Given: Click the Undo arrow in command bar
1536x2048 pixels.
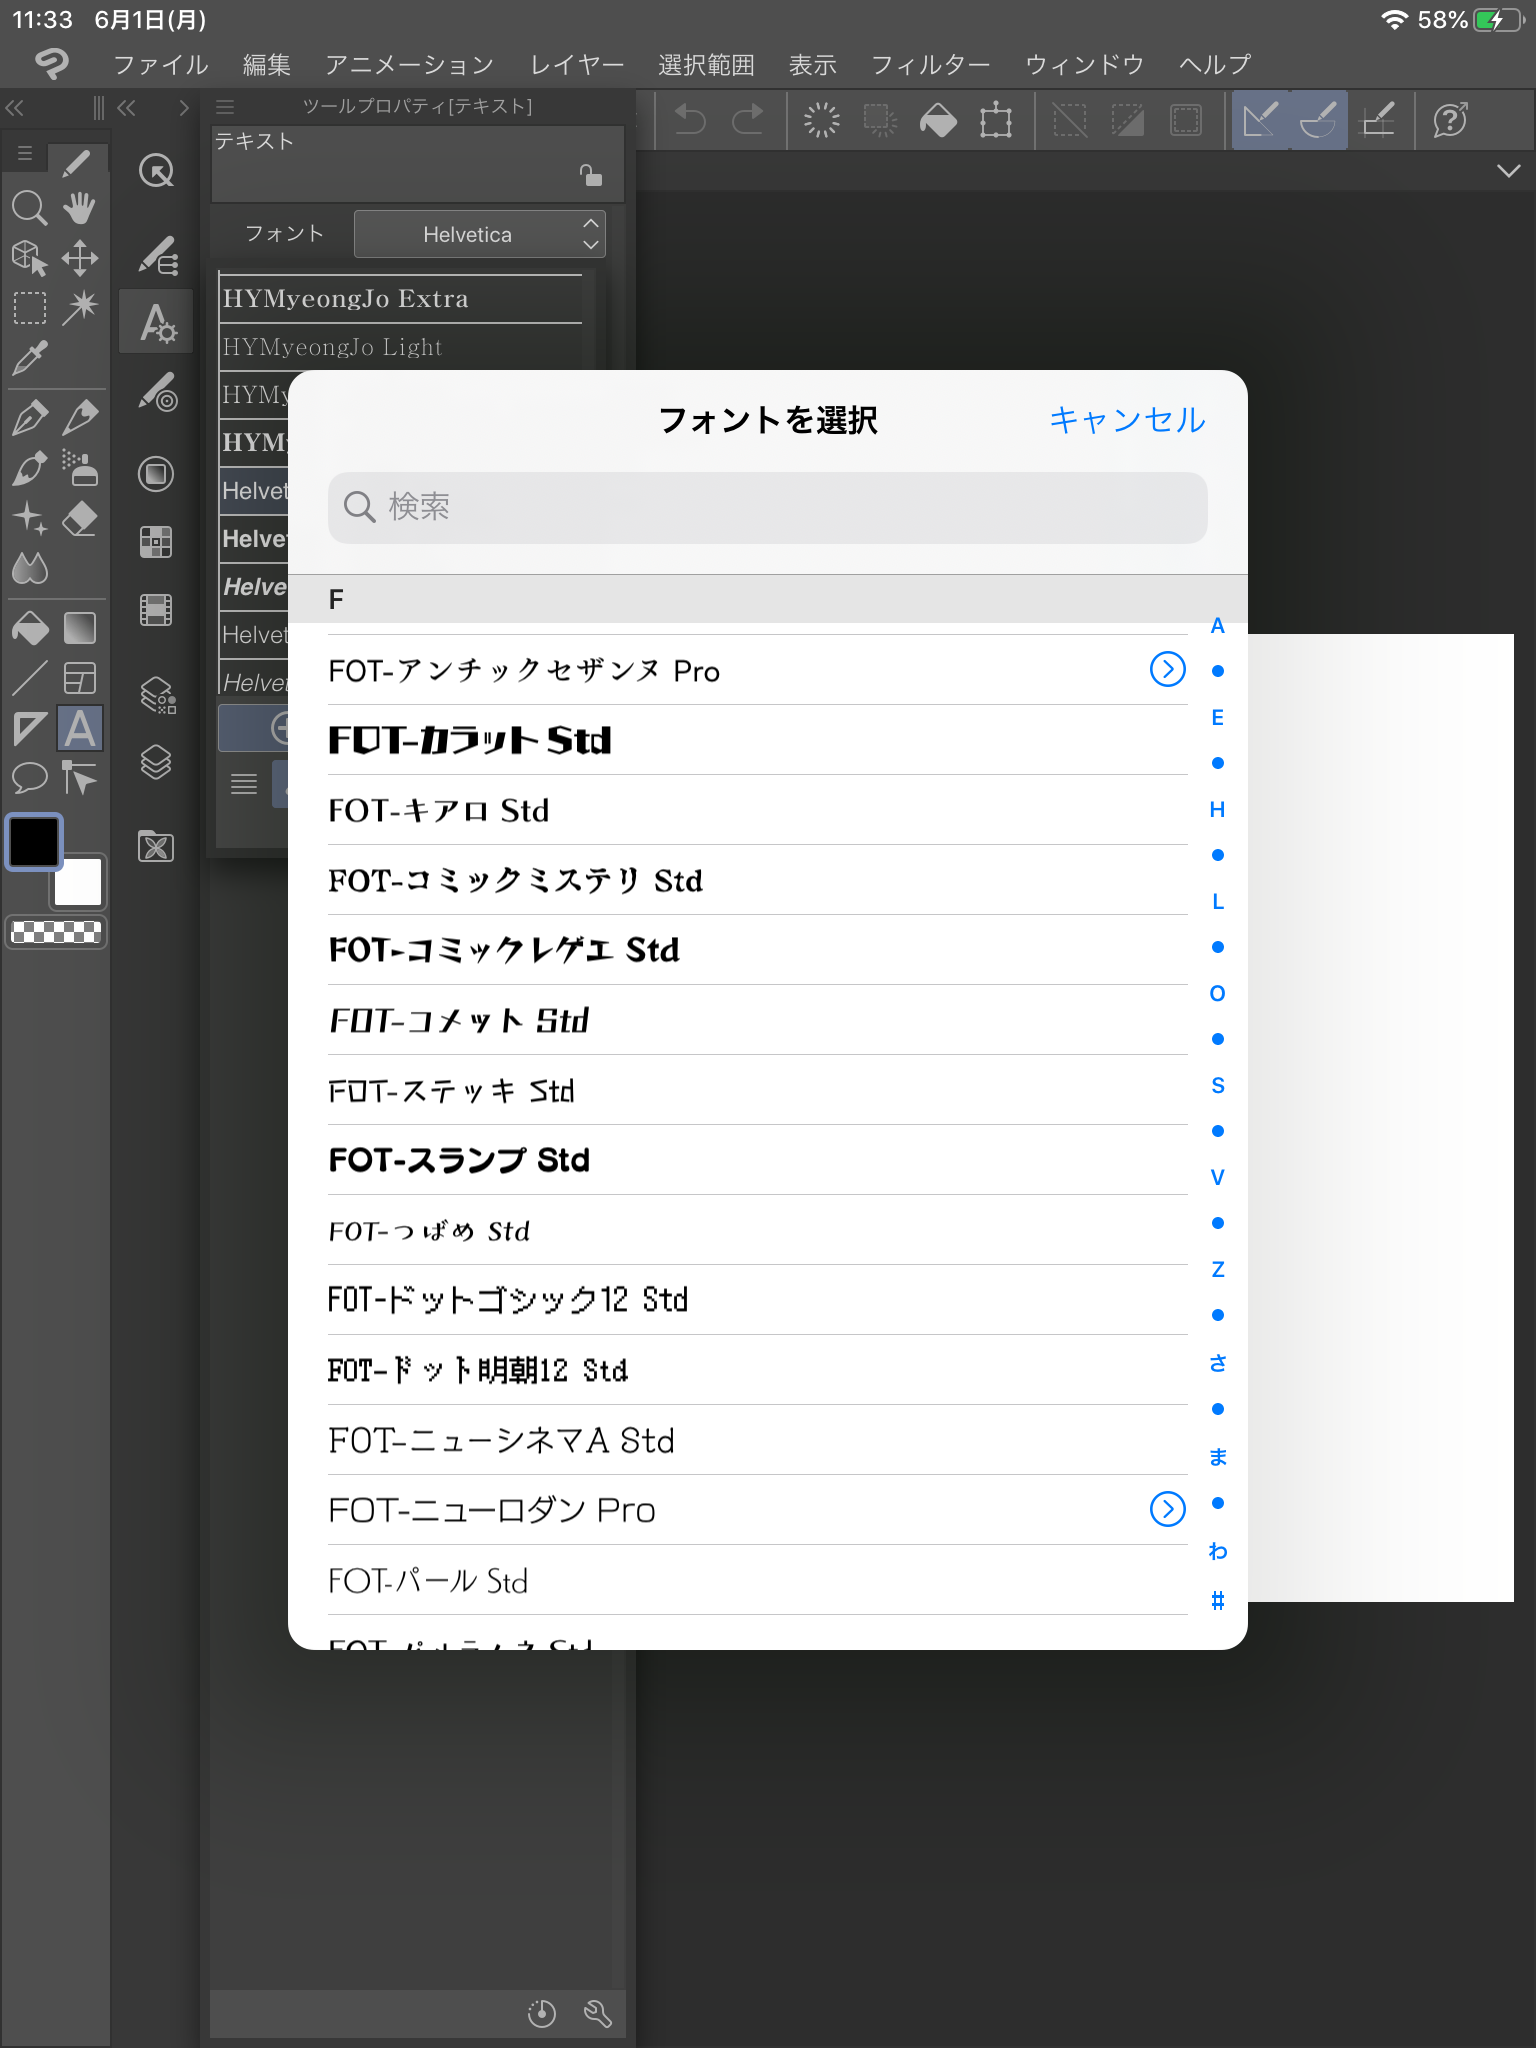Looking at the screenshot, I should click(690, 120).
